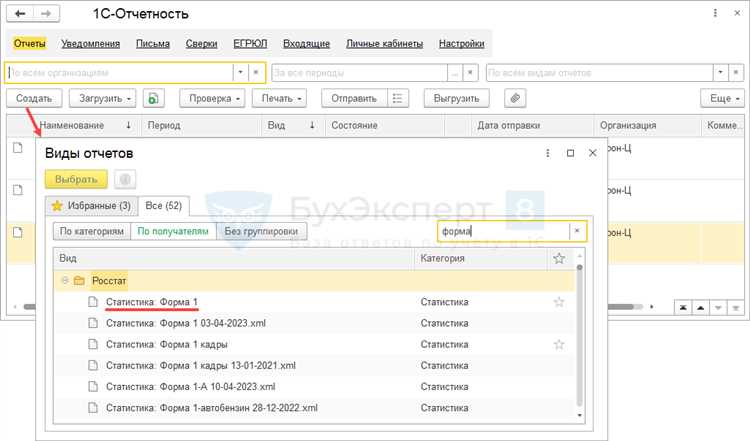Viewport: 750px width, 441px height.
Task: Click the green refresh list icon
Action: click(x=153, y=98)
